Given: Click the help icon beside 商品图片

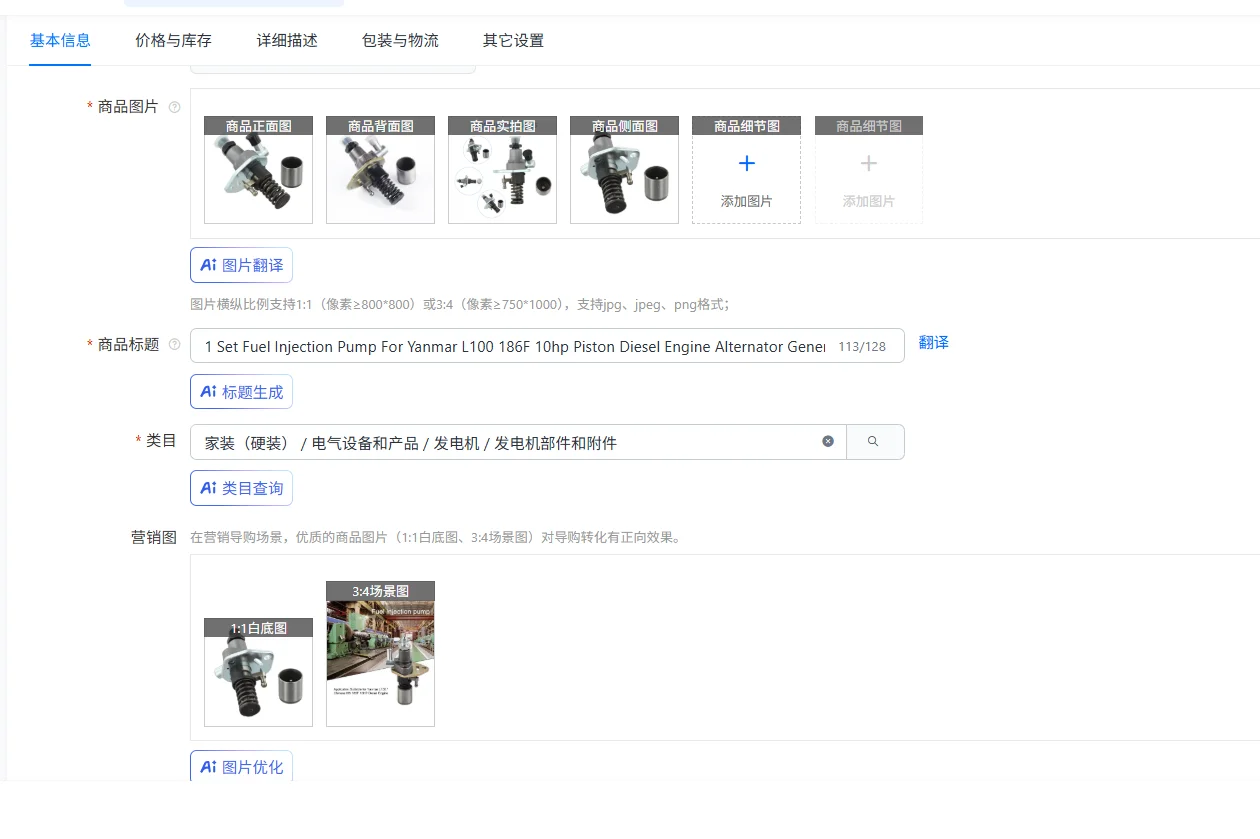Looking at the screenshot, I should tap(175, 107).
